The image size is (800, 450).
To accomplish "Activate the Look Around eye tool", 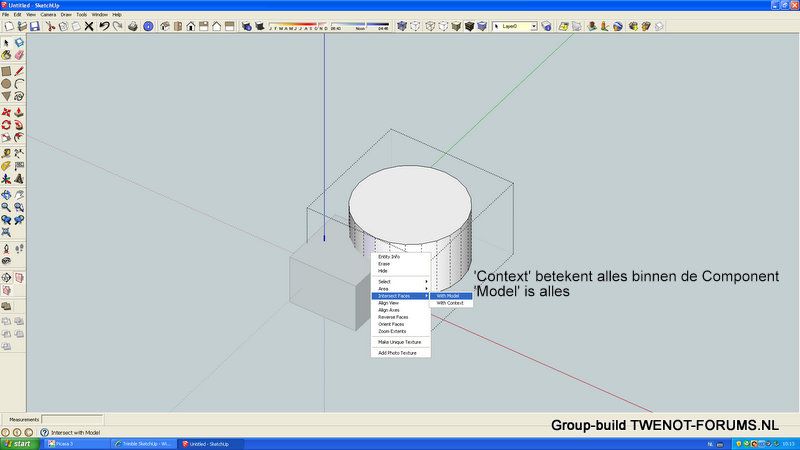I will [6, 261].
